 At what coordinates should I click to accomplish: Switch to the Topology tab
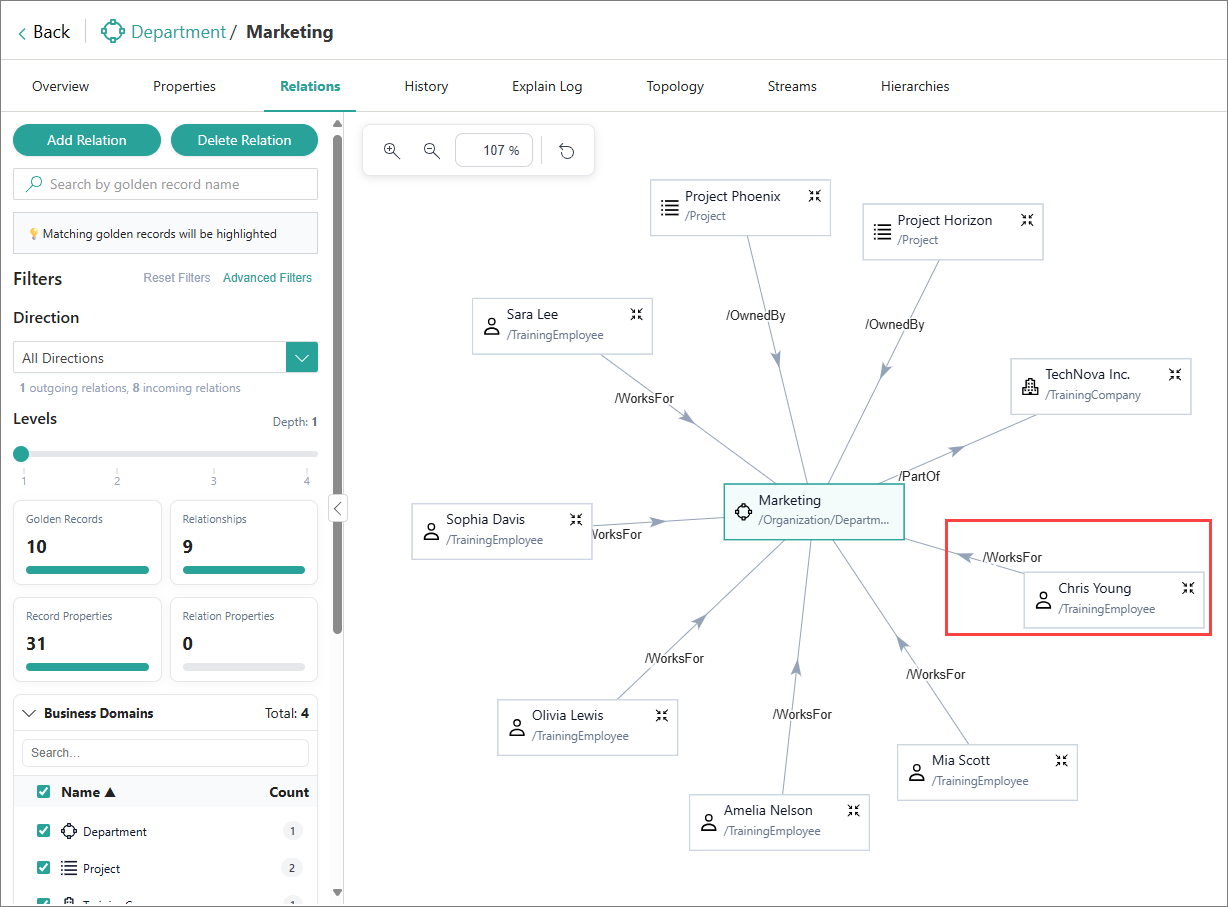pos(675,86)
